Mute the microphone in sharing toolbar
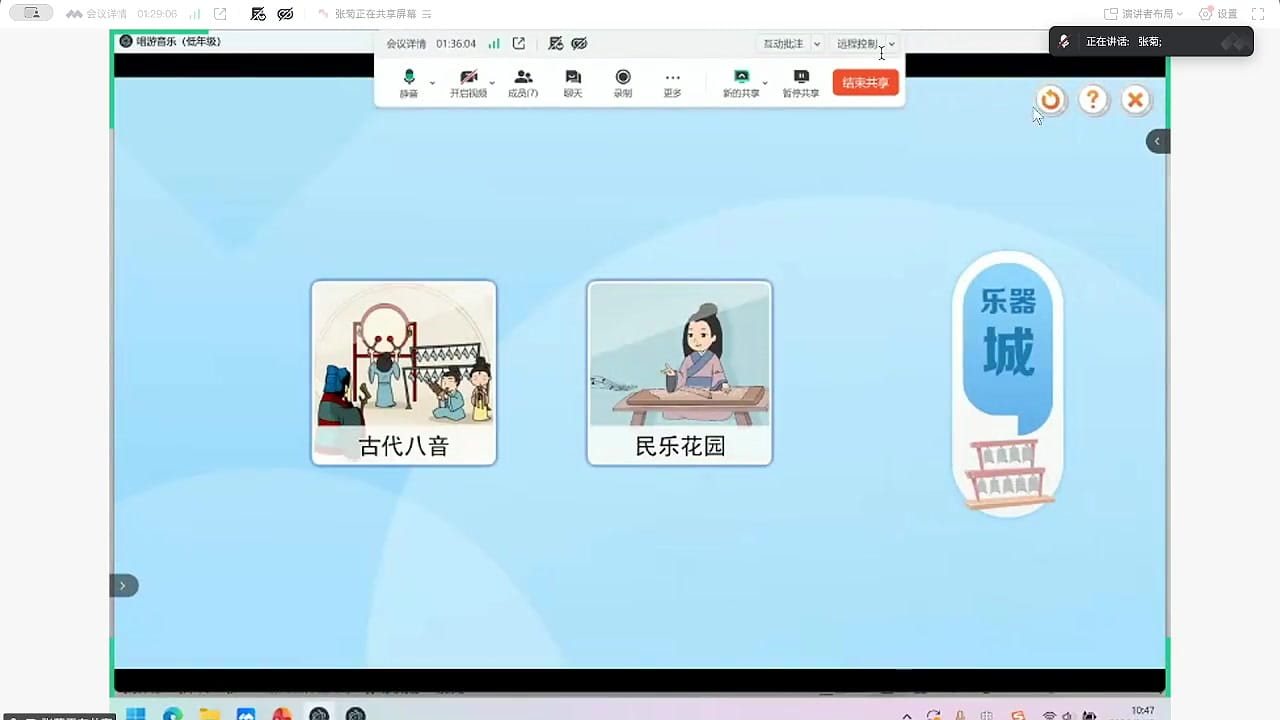The width and height of the screenshot is (1280, 720). point(409,83)
